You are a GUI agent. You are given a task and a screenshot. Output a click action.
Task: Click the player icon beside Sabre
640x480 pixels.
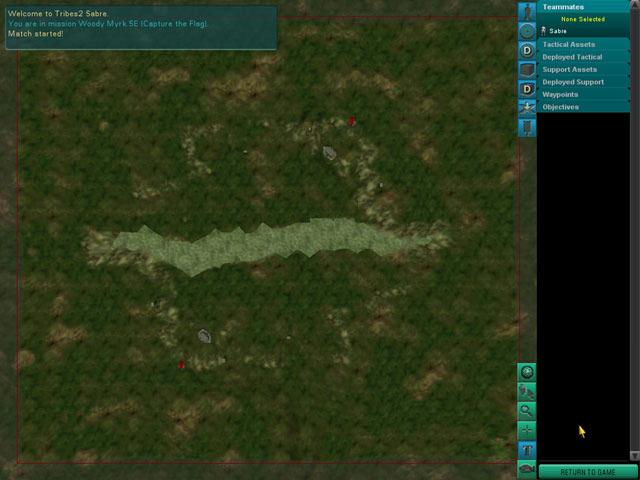pyautogui.click(x=544, y=31)
